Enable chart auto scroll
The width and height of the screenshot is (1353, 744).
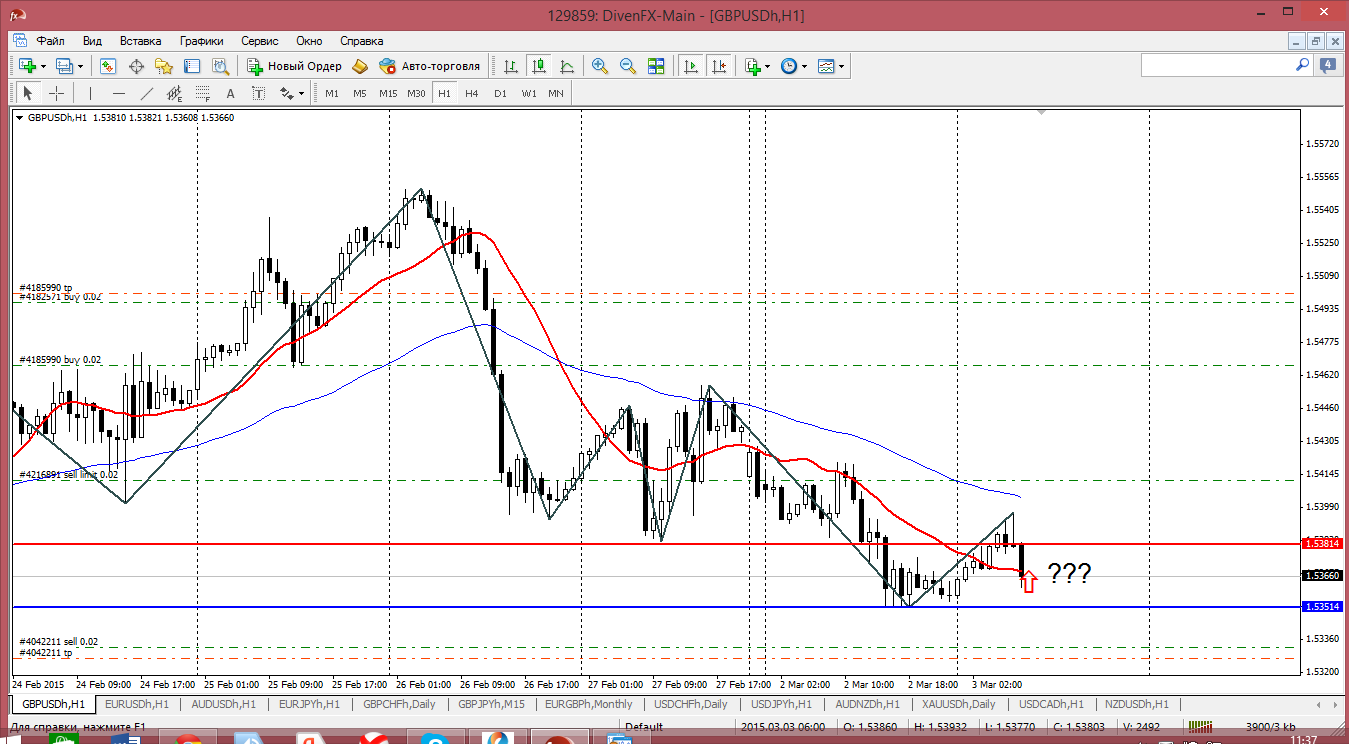[x=690, y=66]
